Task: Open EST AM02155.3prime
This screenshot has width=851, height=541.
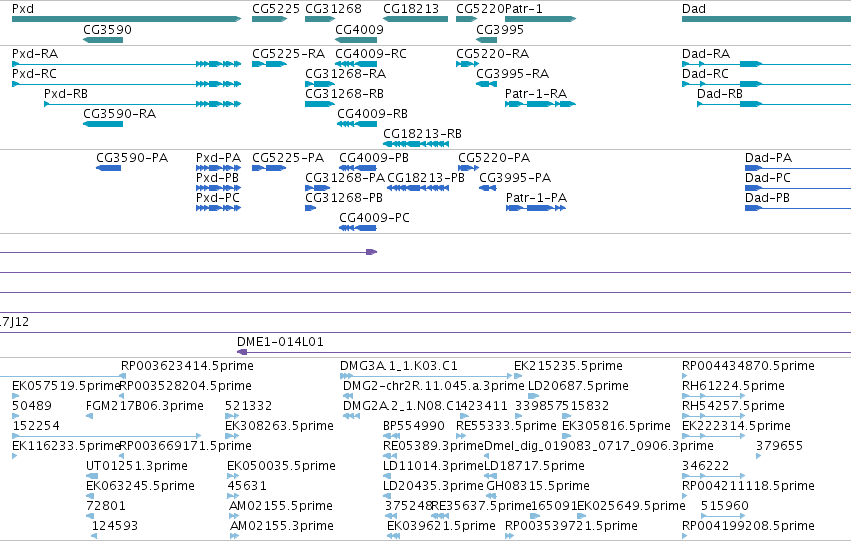Action: coord(281,526)
